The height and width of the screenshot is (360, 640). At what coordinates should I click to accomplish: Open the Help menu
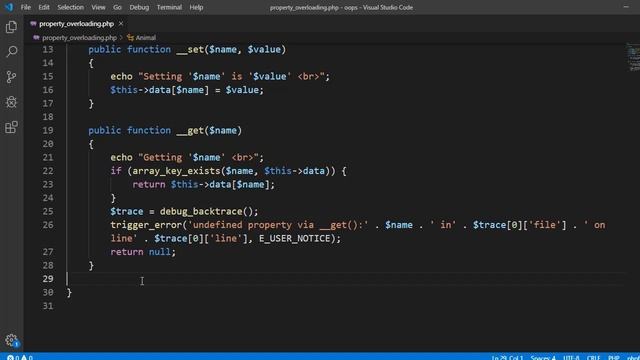(x=196, y=7)
